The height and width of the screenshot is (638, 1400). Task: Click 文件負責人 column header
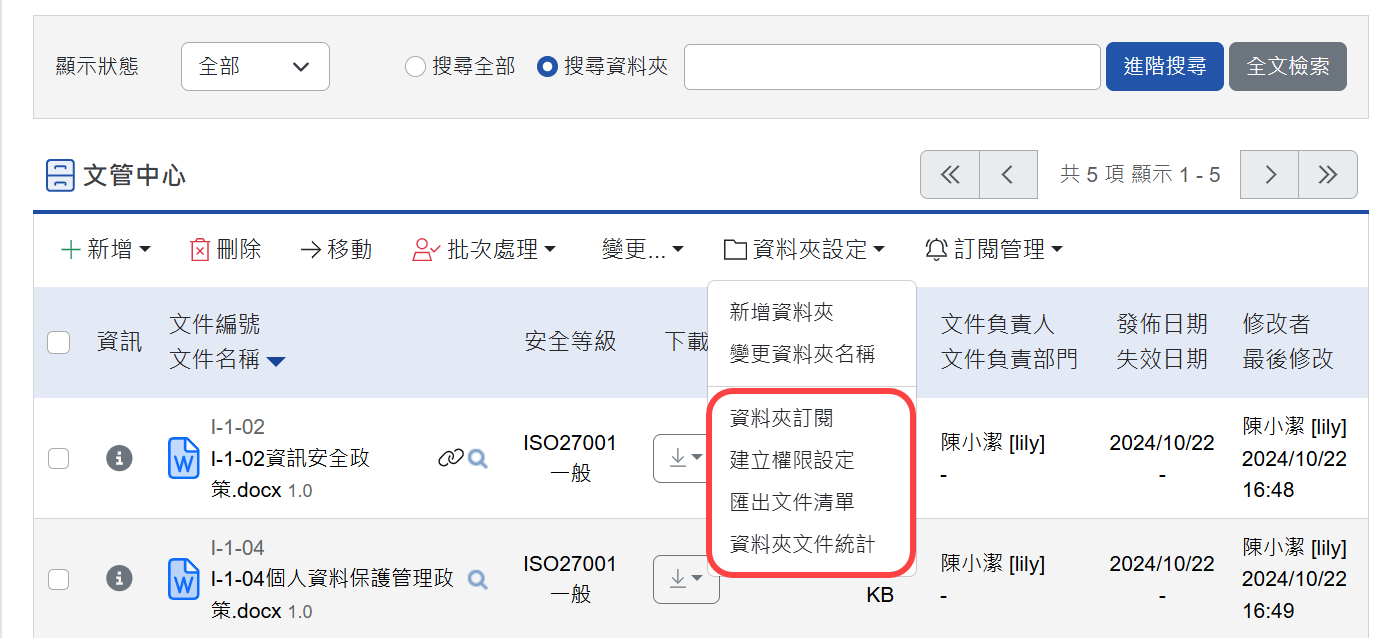pyautogui.click(x=998, y=324)
